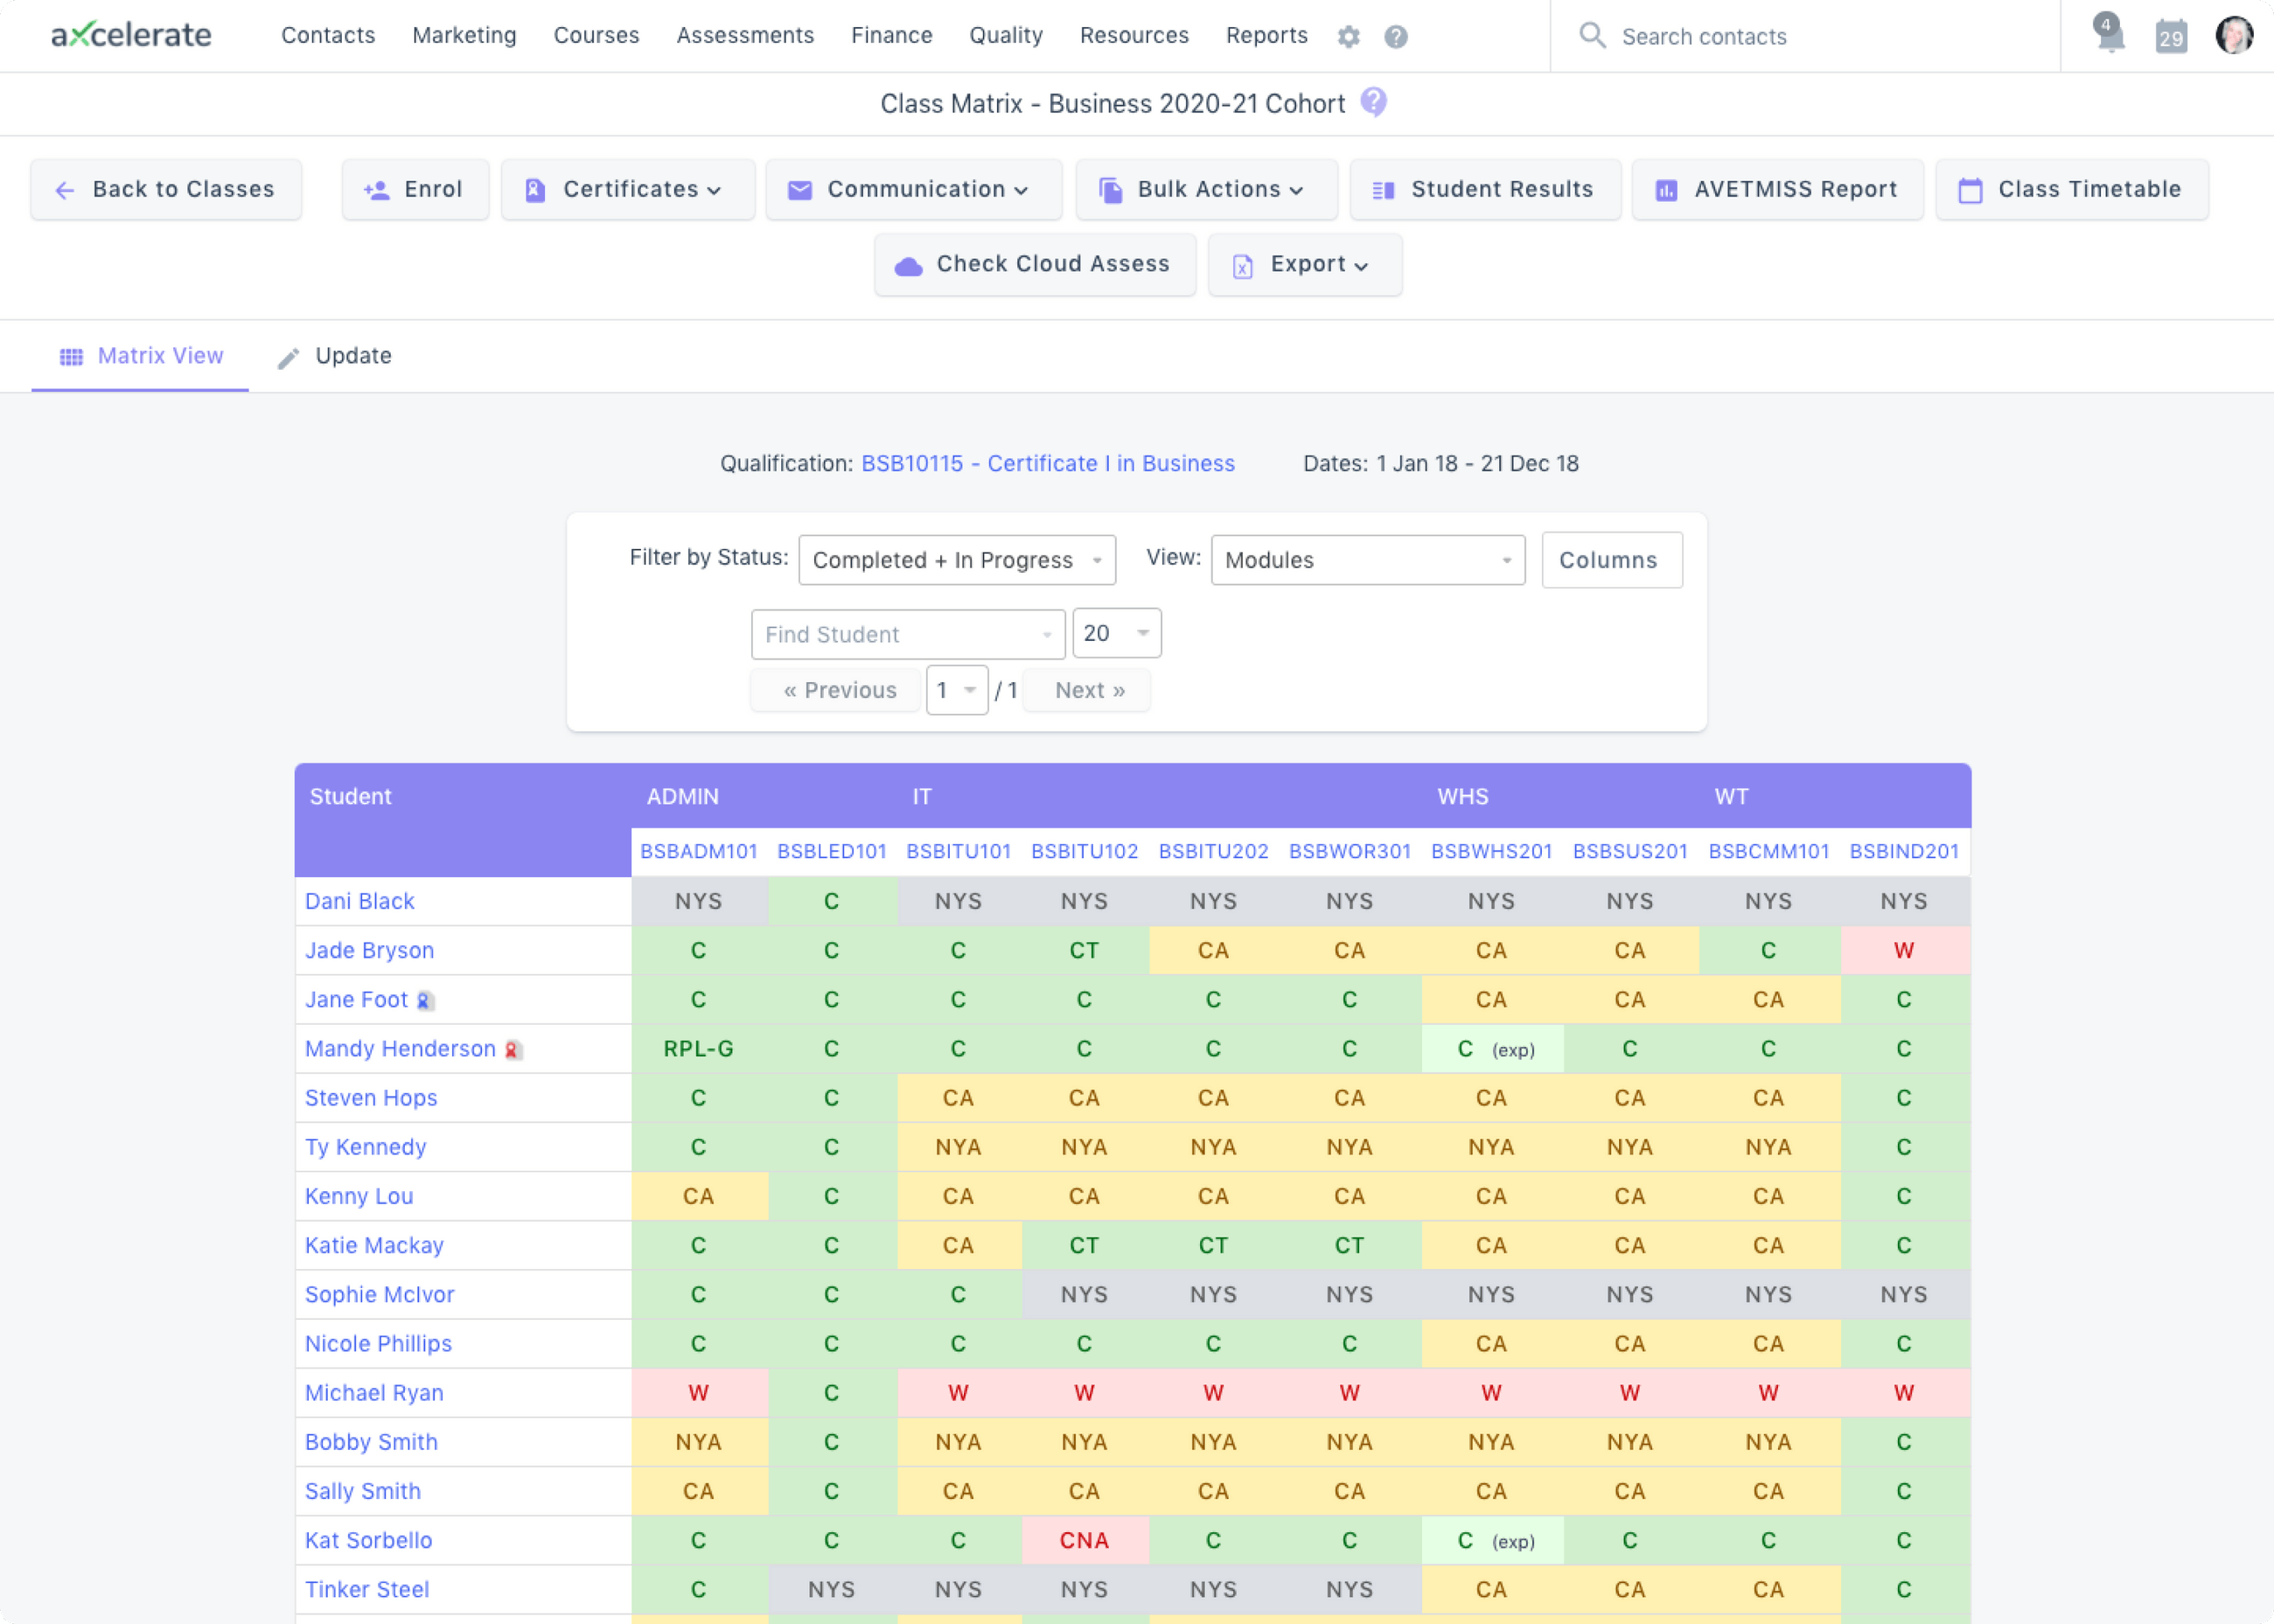Click the calendar icon showing 29

click(2170, 37)
